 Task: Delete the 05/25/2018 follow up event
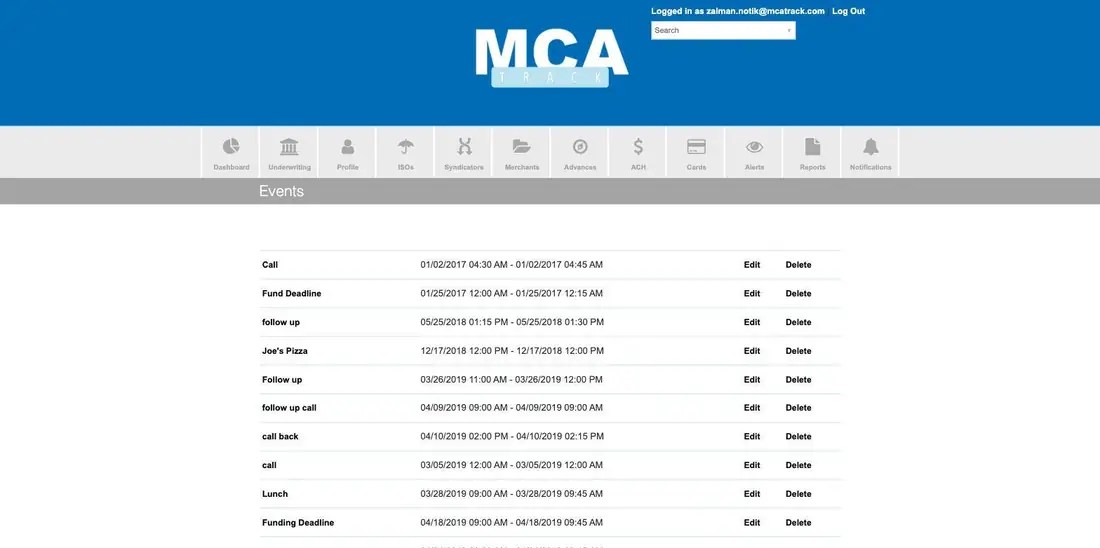pos(798,323)
